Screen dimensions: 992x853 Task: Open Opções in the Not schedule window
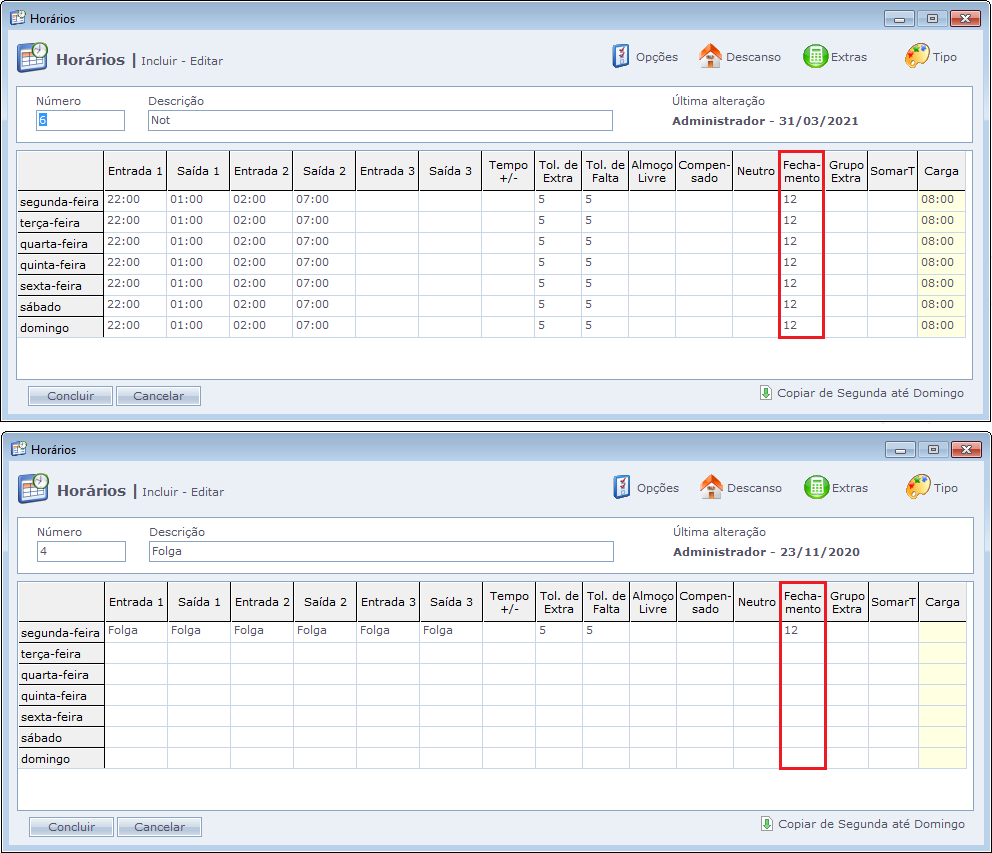coord(645,57)
